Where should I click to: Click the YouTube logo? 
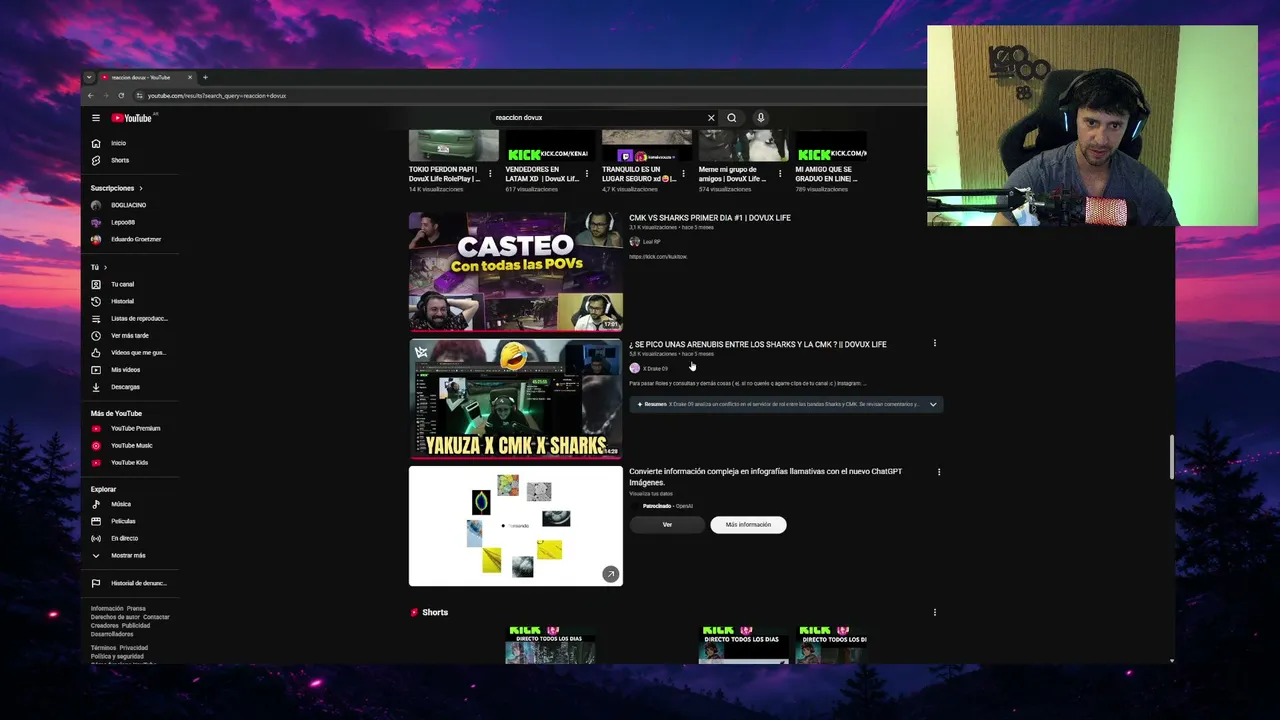(132, 118)
